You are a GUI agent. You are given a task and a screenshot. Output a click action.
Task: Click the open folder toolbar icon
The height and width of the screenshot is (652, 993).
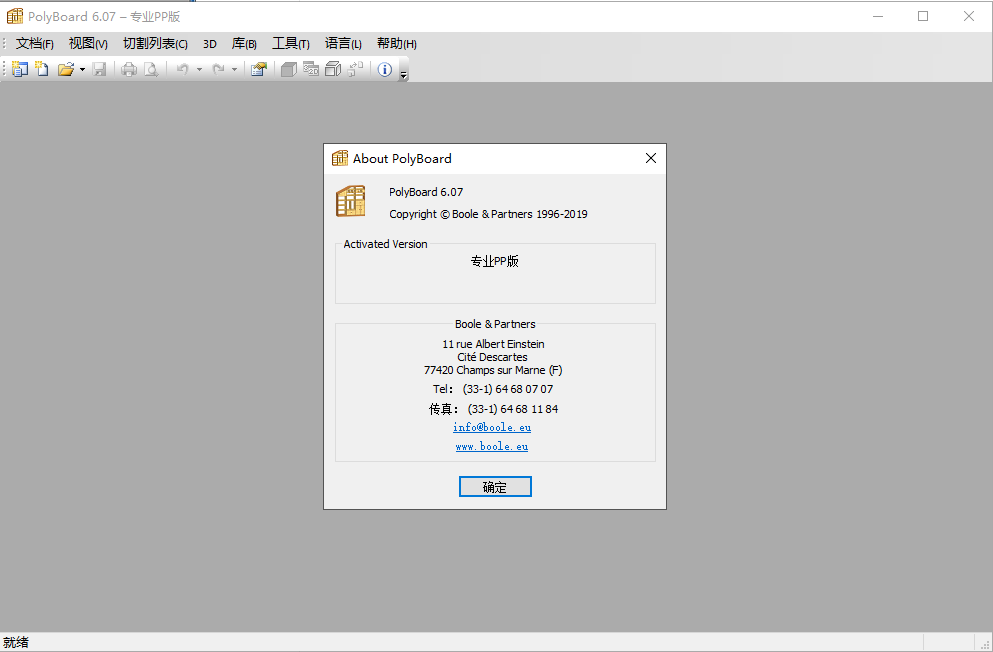pos(65,69)
